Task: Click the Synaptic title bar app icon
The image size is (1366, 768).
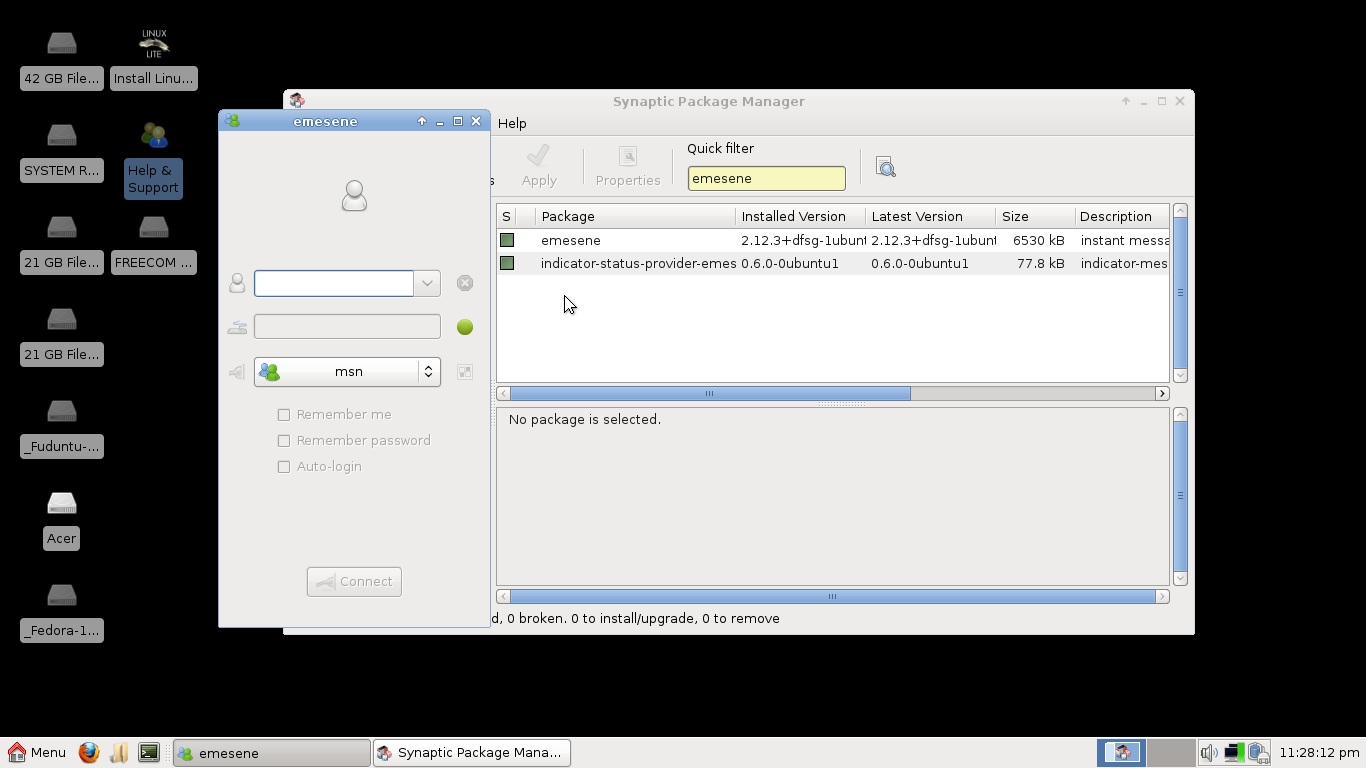Action: click(297, 101)
